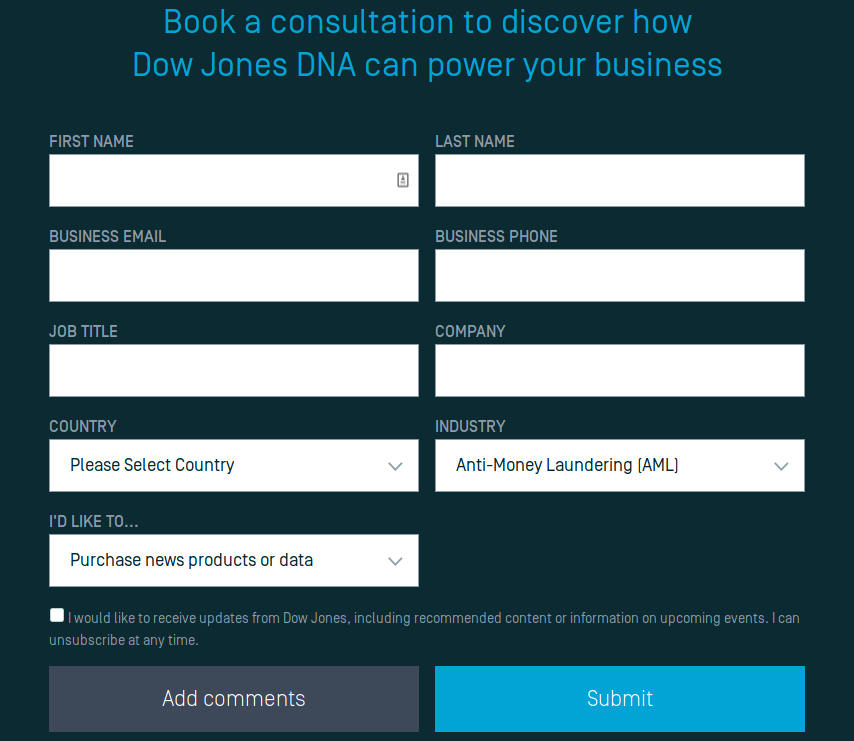Viewport: 854px width, 741px height.
Task: Click the BUSINESS PHONE label
Action: click(496, 236)
